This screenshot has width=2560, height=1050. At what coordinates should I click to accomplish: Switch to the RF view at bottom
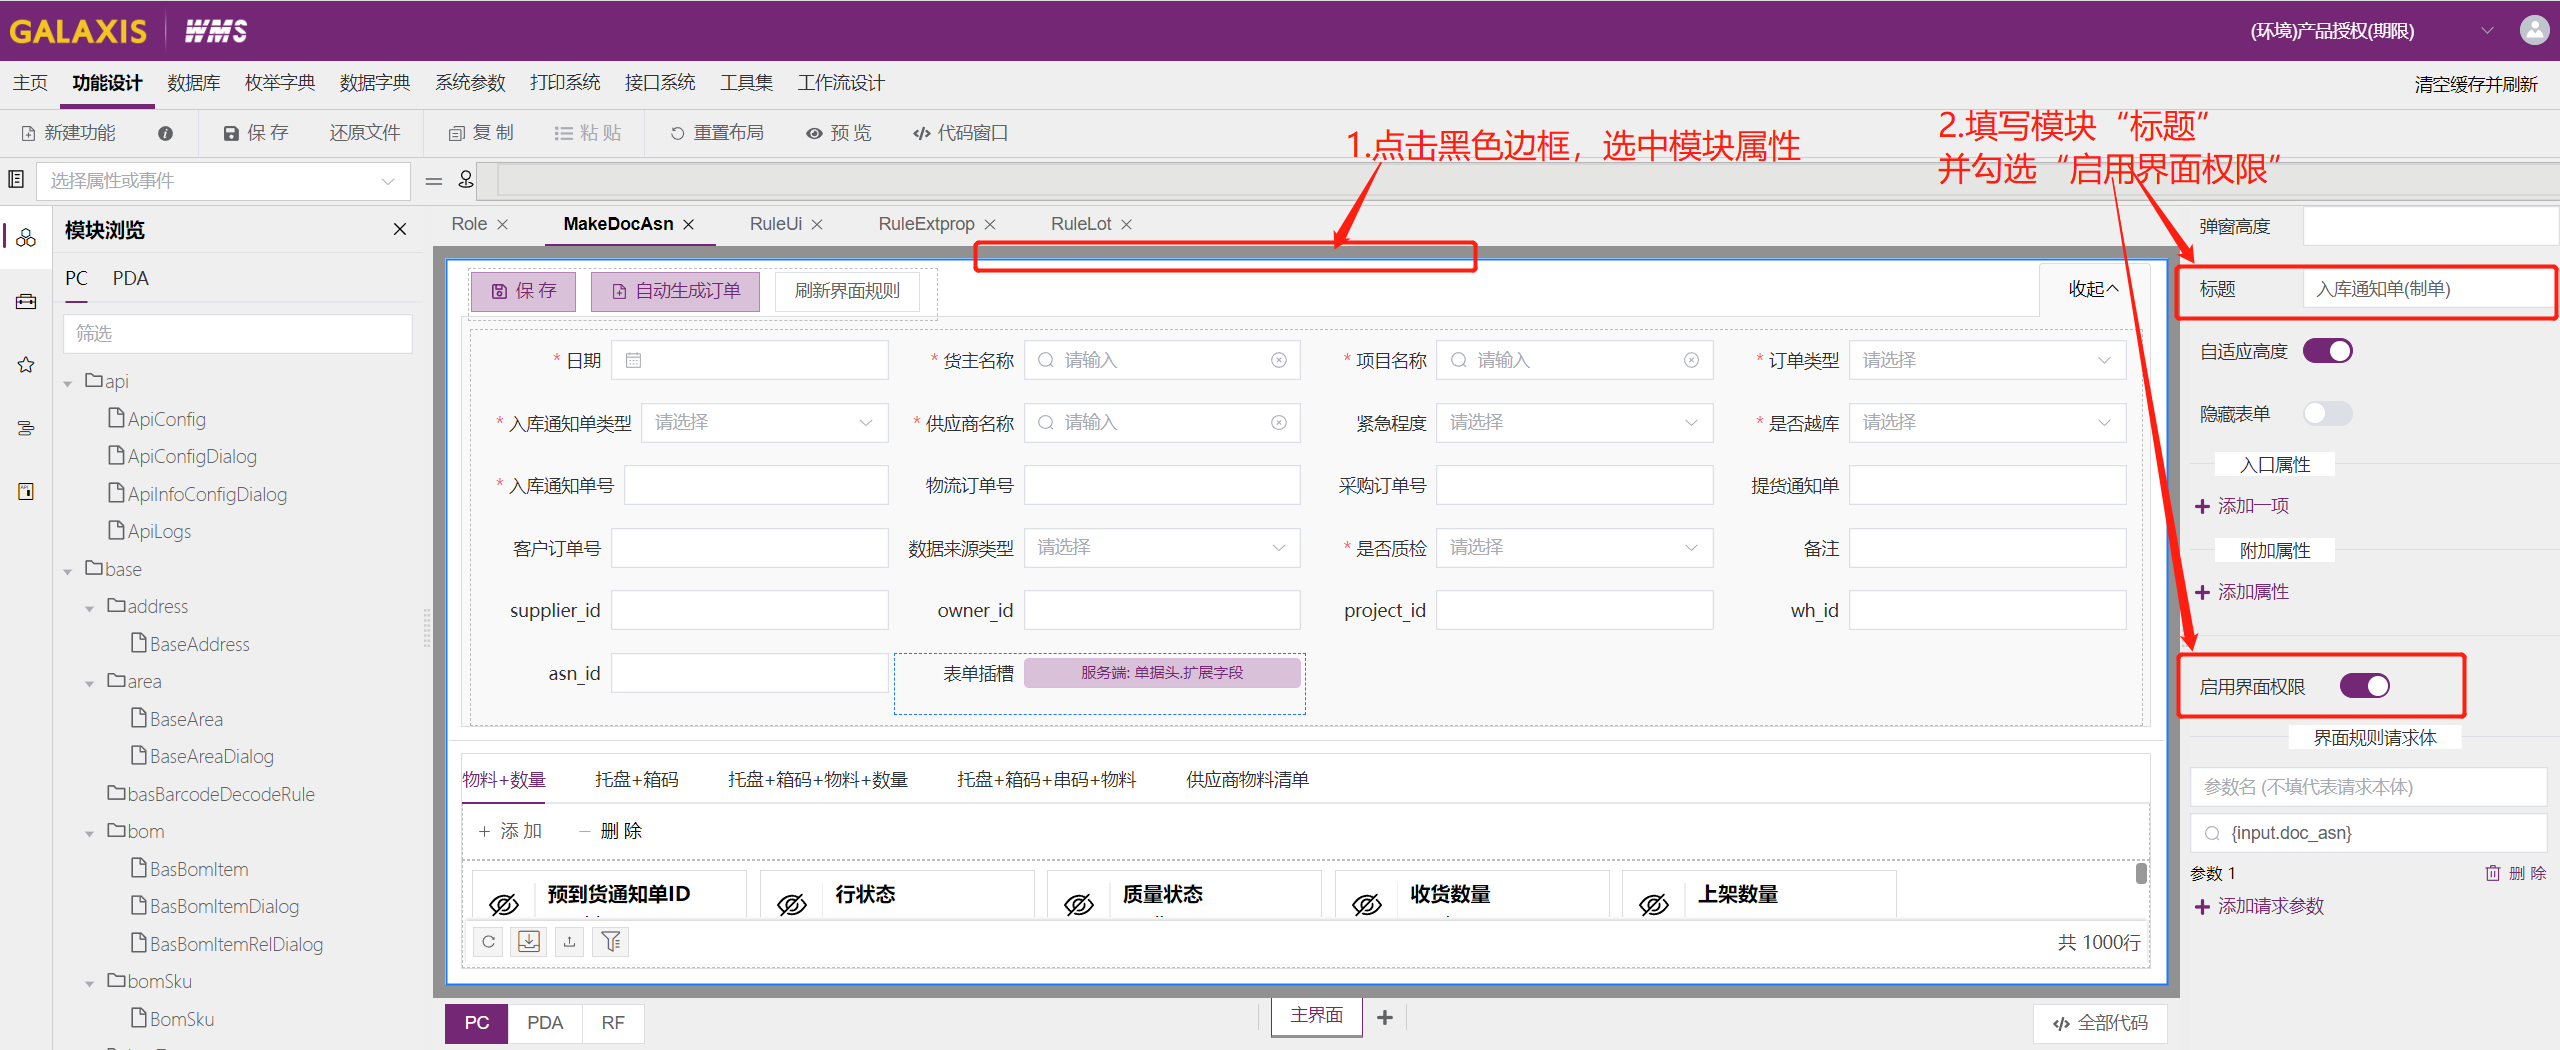(613, 1023)
